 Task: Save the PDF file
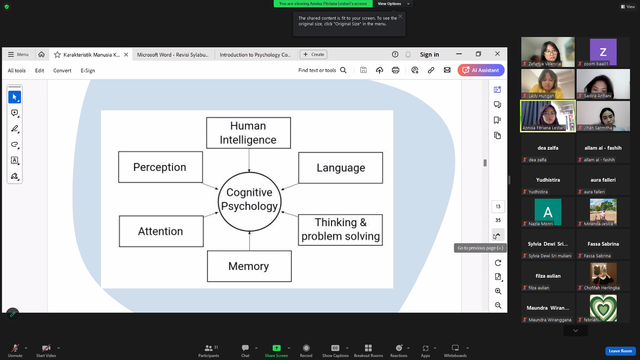point(363,70)
